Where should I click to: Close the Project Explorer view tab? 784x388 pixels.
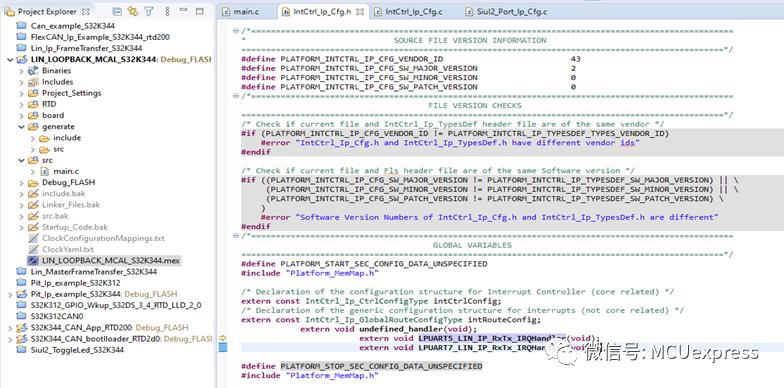click(86, 11)
